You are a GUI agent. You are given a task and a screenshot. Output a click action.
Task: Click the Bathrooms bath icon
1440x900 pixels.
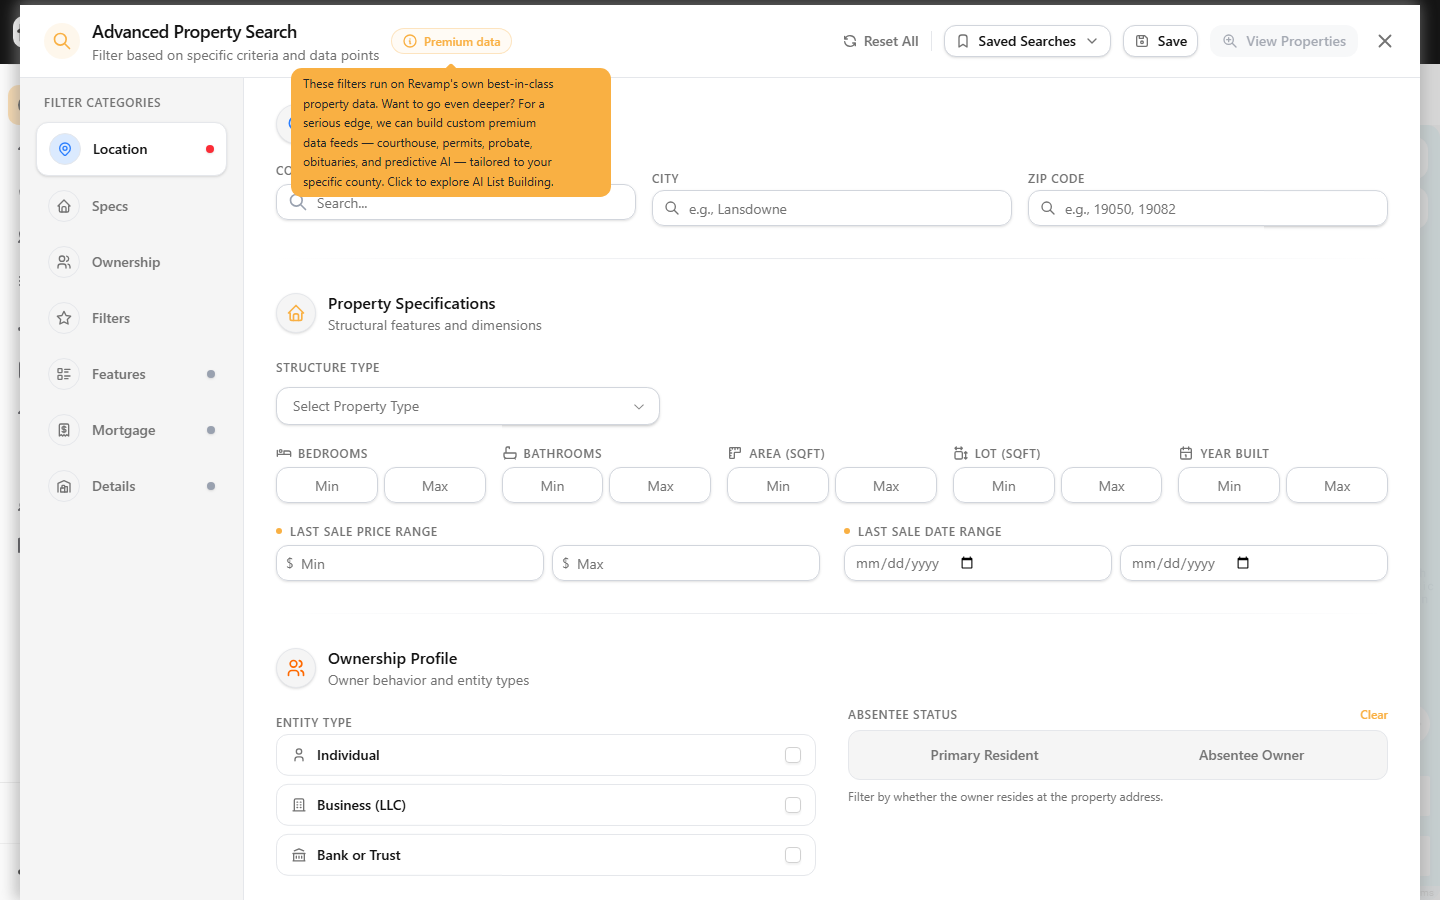(510, 453)
